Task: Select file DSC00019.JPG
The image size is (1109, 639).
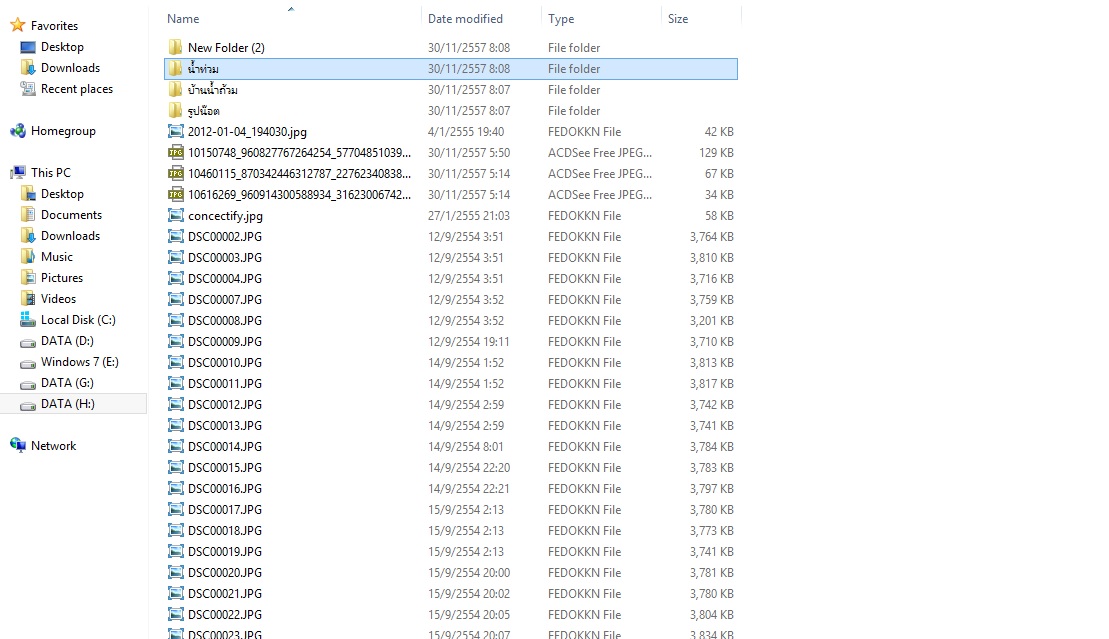Action: [451, 551]
